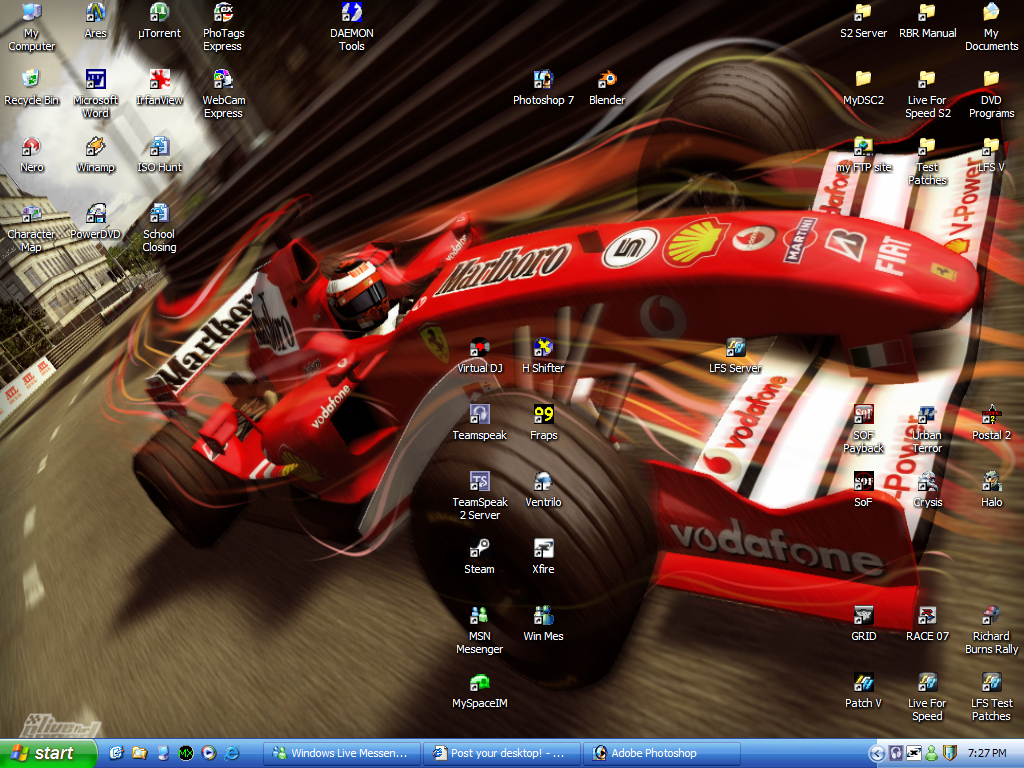
Task: Click the Internet Explorer quick launch icon
Action: pos(231,753)
